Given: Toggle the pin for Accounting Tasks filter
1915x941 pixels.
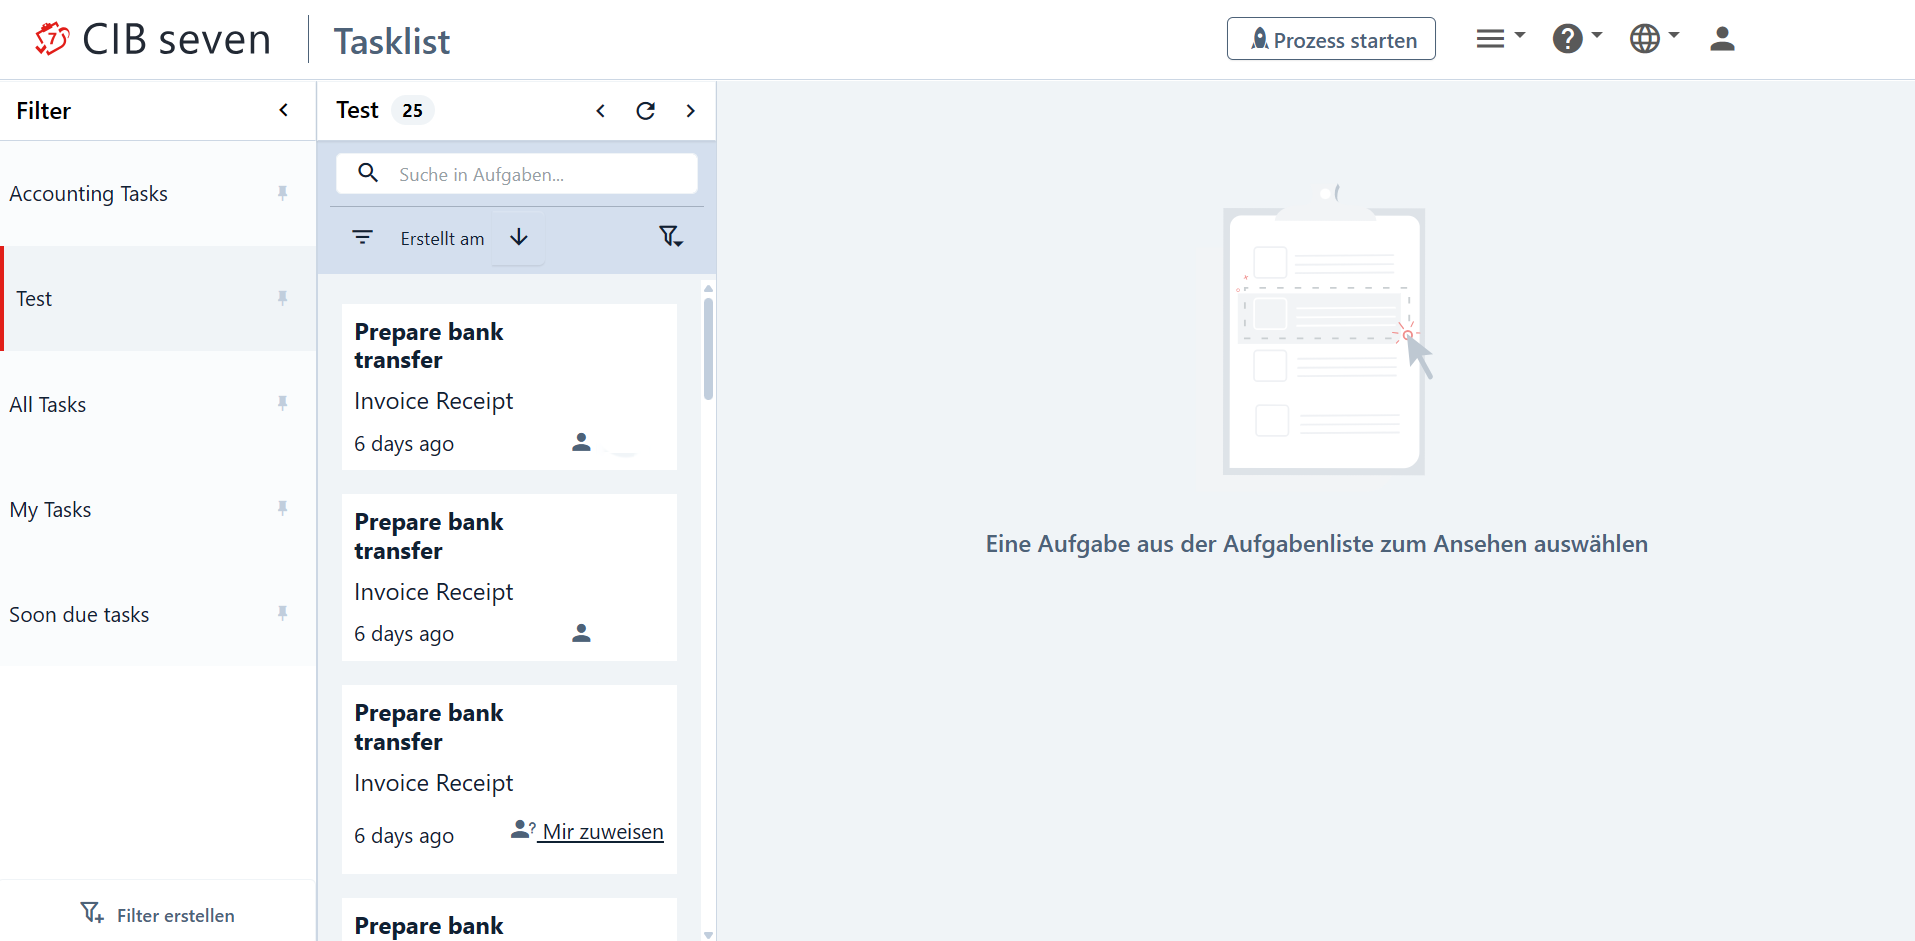Looking at the screenshot, I should tap(283, 193).
